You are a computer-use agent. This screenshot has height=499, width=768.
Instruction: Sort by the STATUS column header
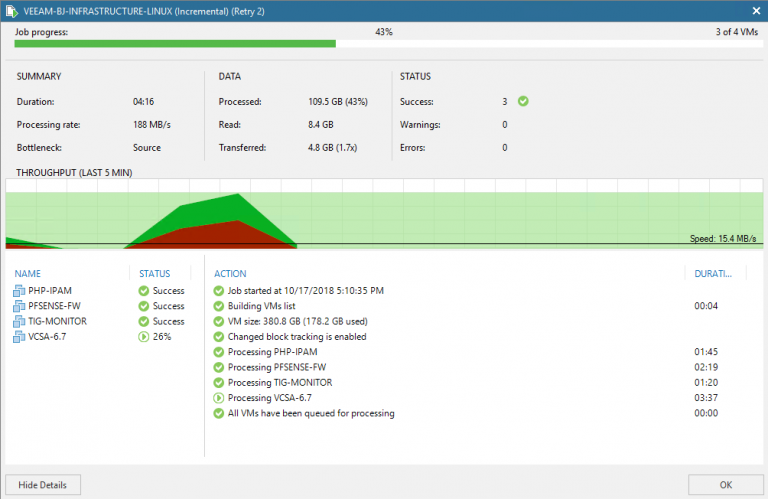coord(155,274)
